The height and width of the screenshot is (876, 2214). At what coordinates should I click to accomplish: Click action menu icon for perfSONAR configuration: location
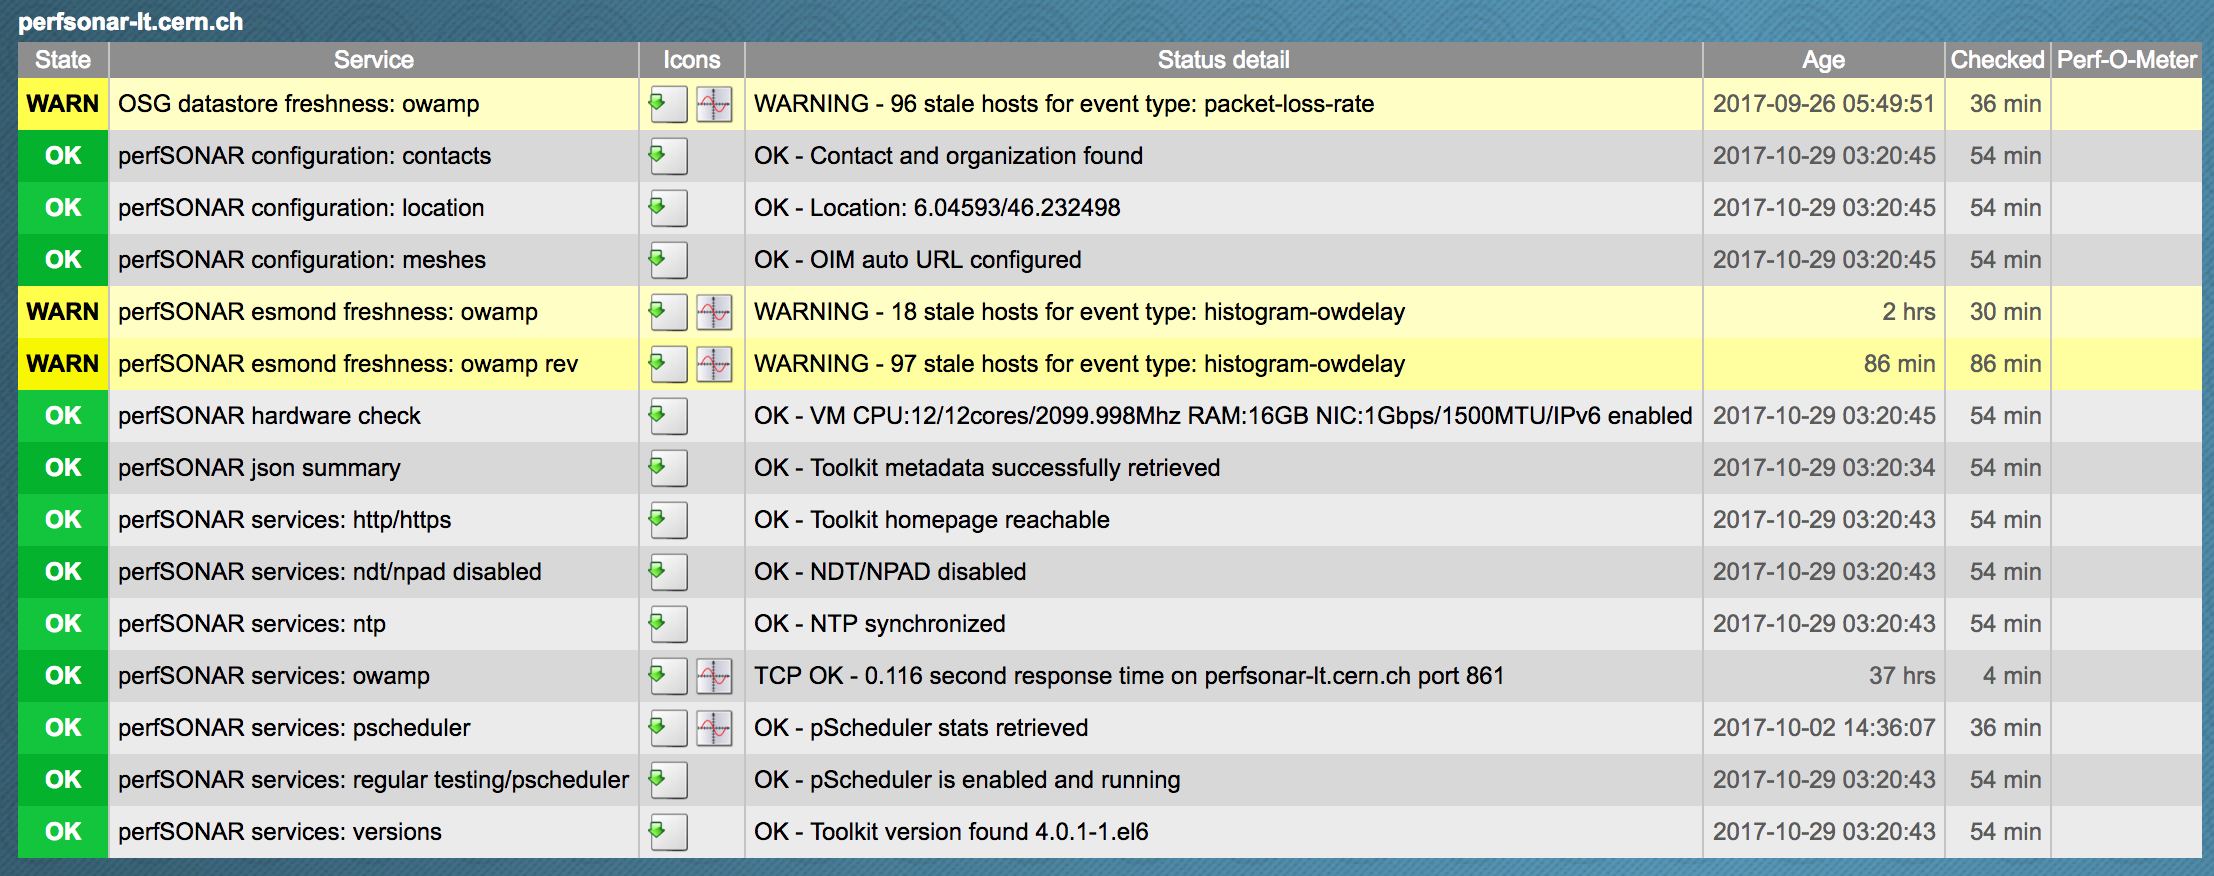point(668,208)
